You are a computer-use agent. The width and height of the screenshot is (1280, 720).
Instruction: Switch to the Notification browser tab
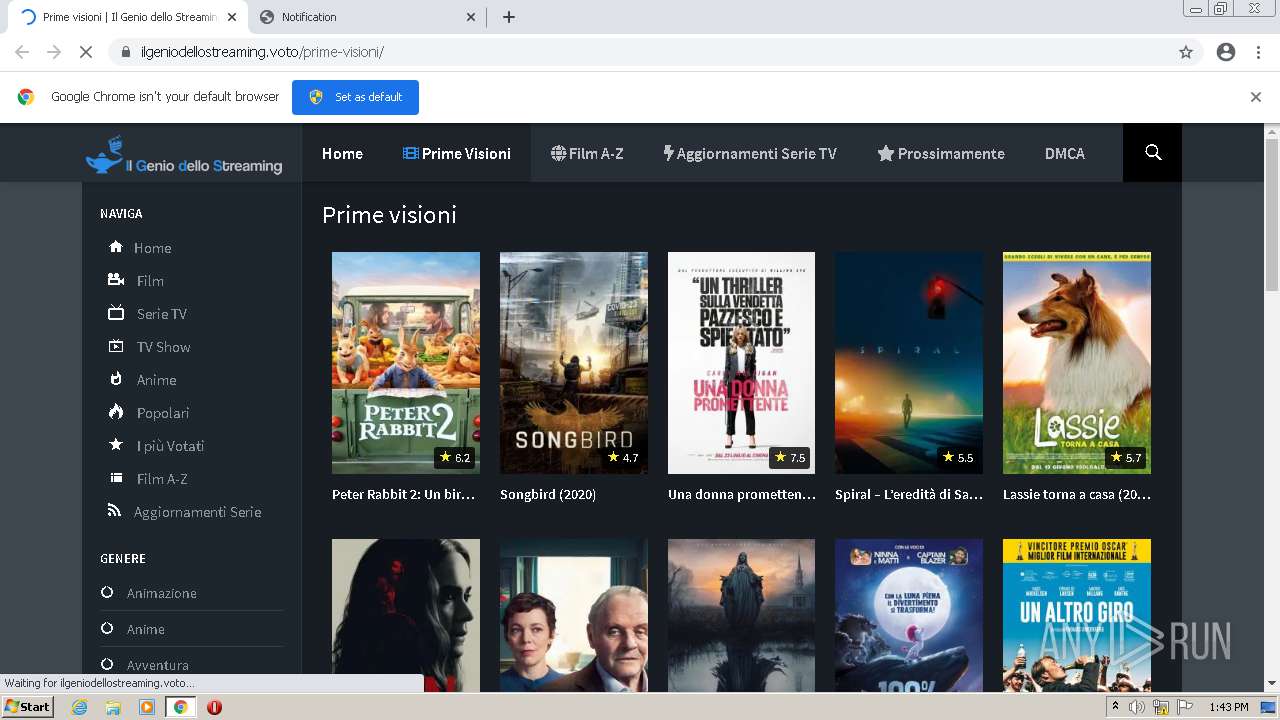coord(365,17)
